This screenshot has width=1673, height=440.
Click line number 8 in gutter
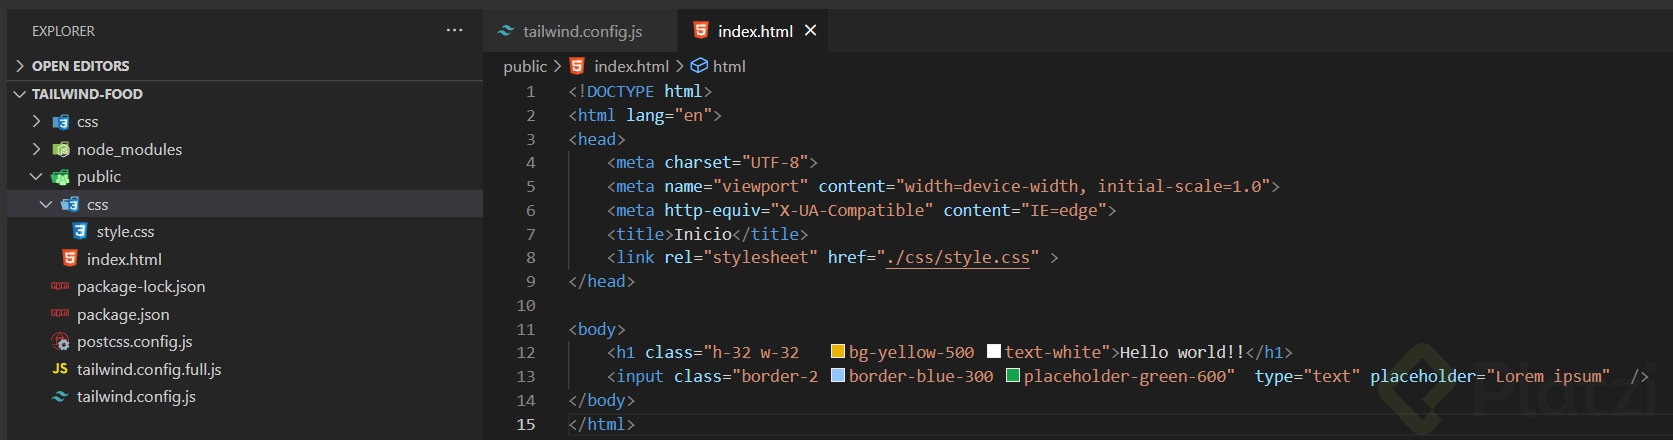[x=531, y=257]
